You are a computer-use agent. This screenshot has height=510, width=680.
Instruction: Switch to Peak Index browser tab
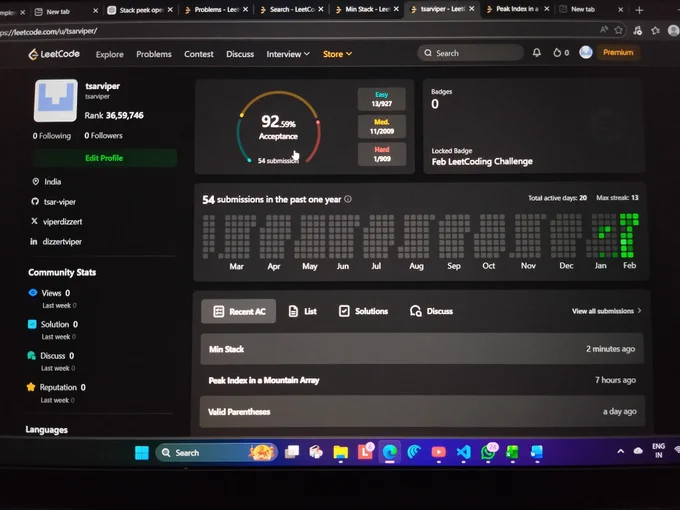(517, 9)
